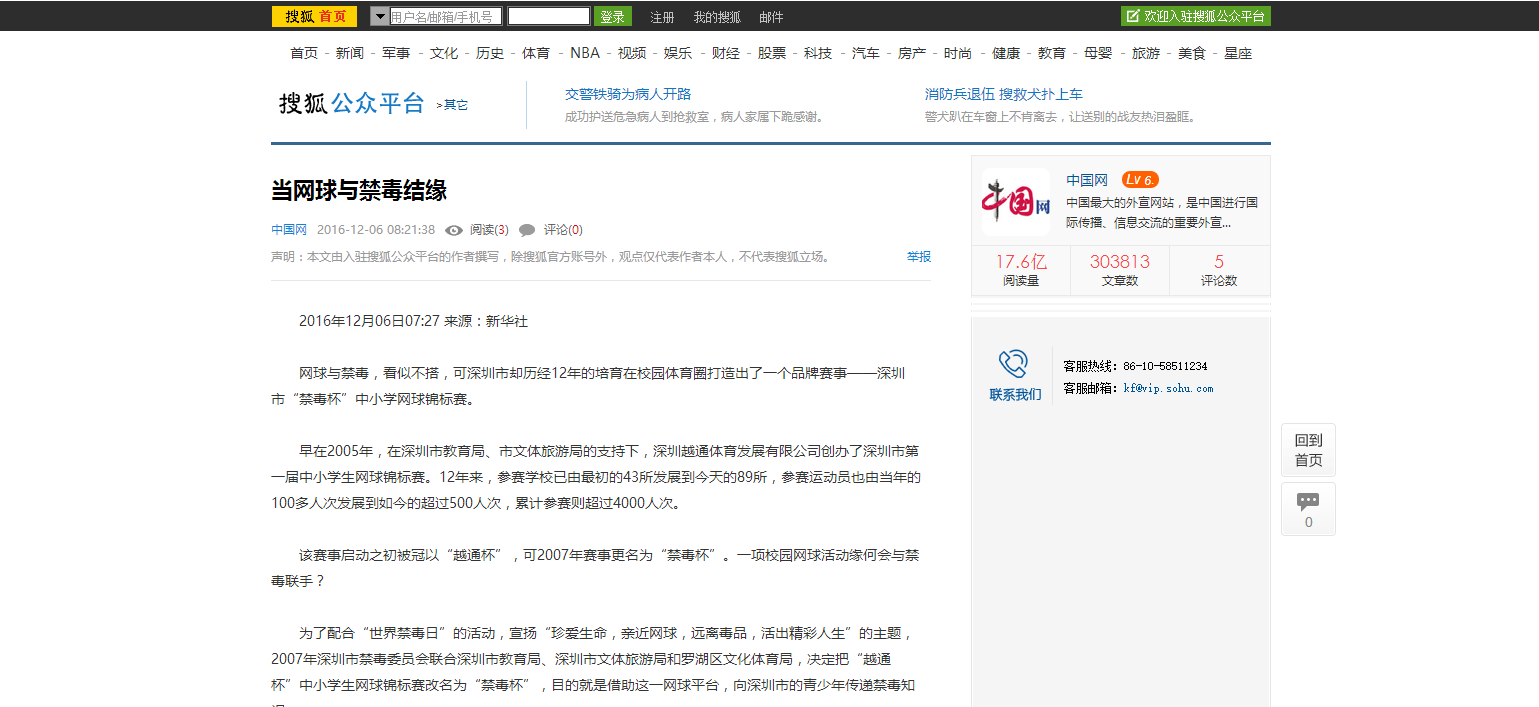Open 中国网 profile name in sidebar
The width and height of the screenshot is (1539, 707).
(x=1087, y=180)
